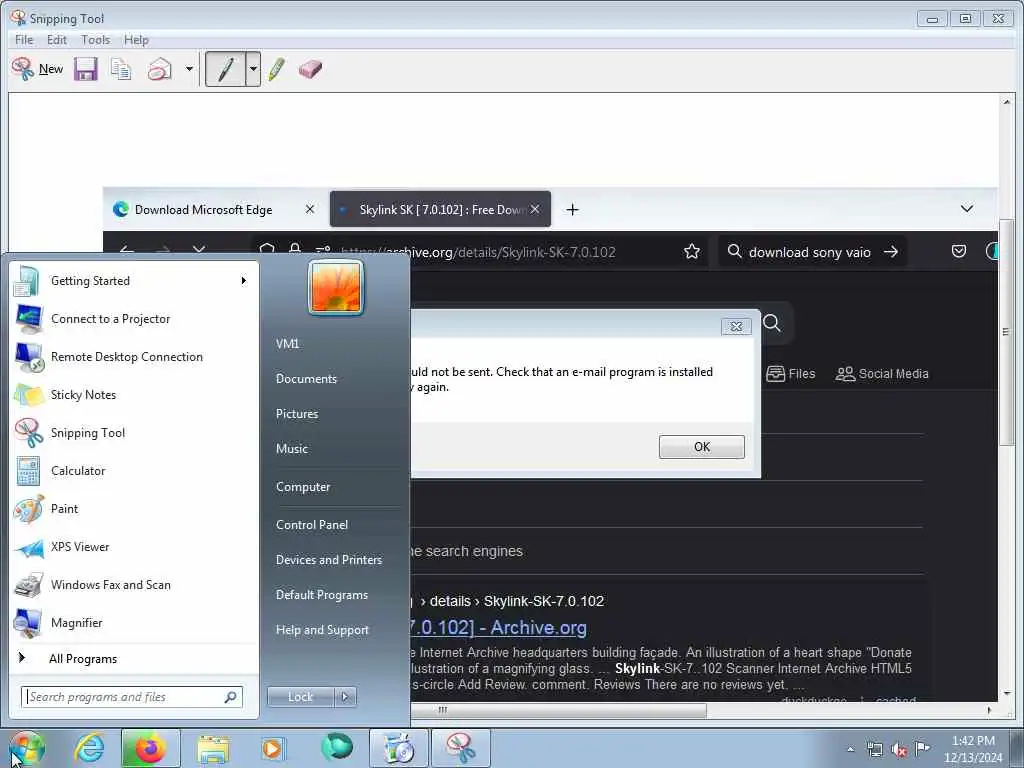Open Pictures from Start menu

point(297,413)
